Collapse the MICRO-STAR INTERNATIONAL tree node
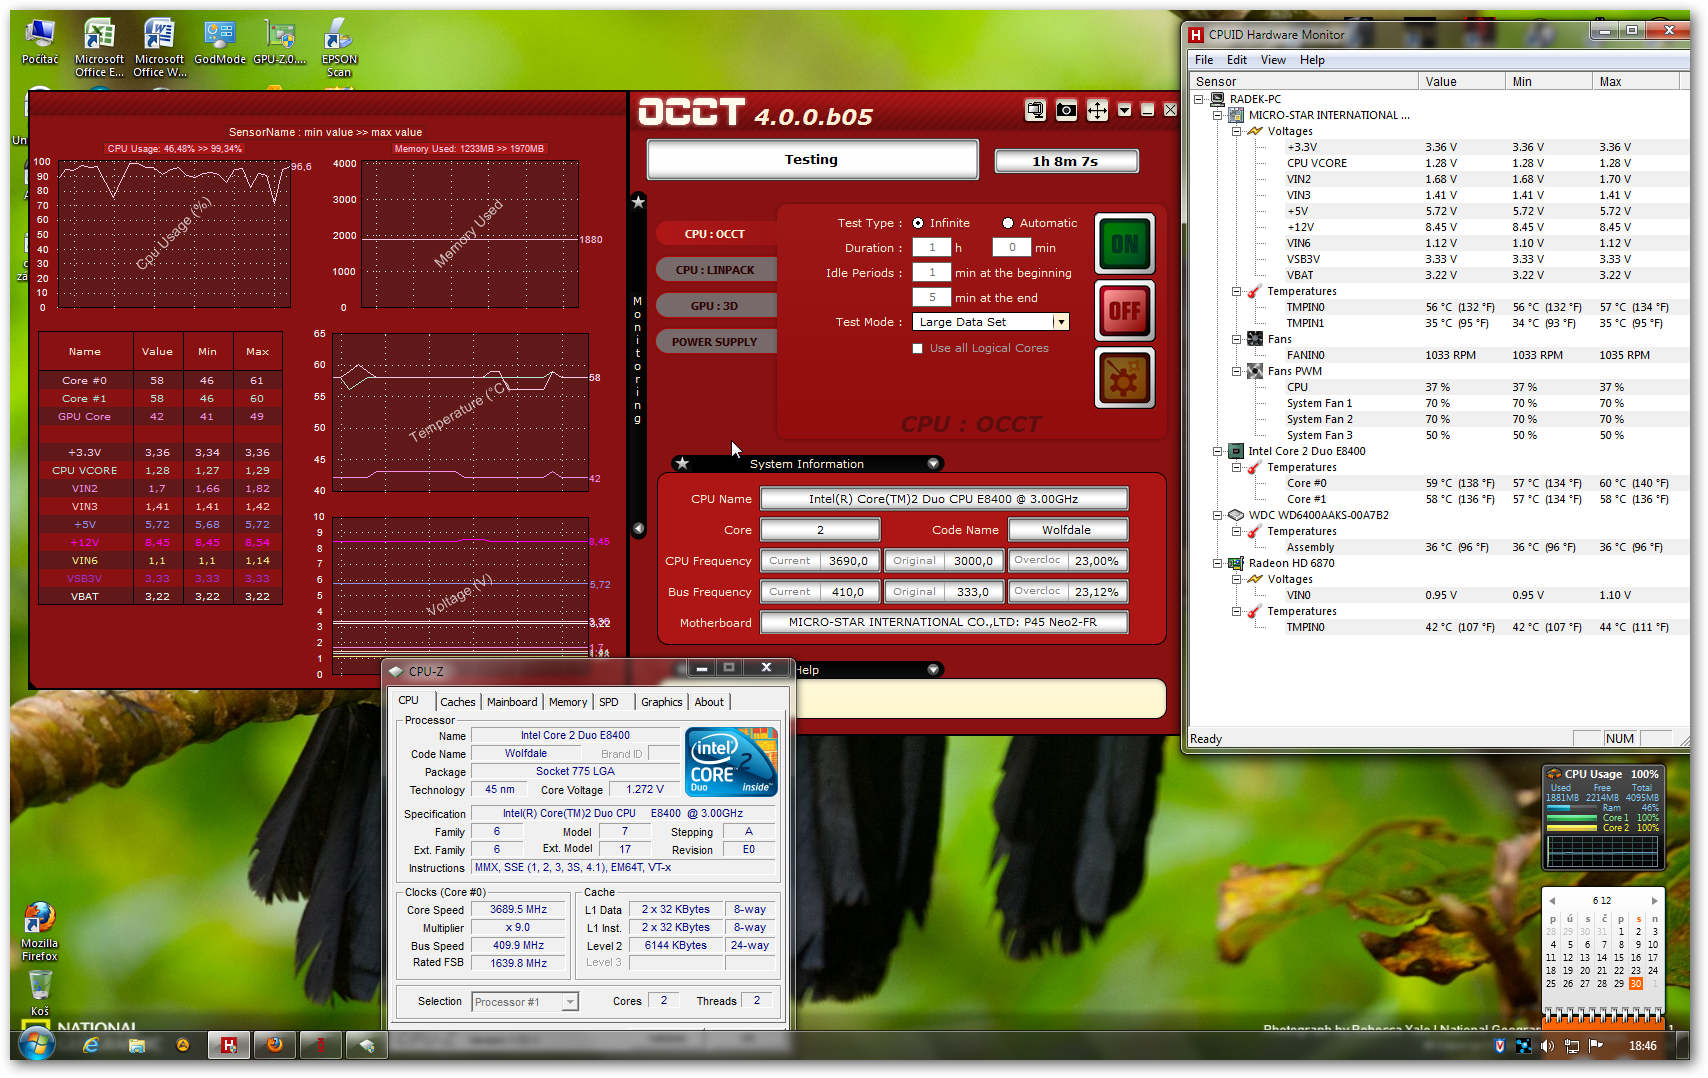 (x=1217, y=115)
